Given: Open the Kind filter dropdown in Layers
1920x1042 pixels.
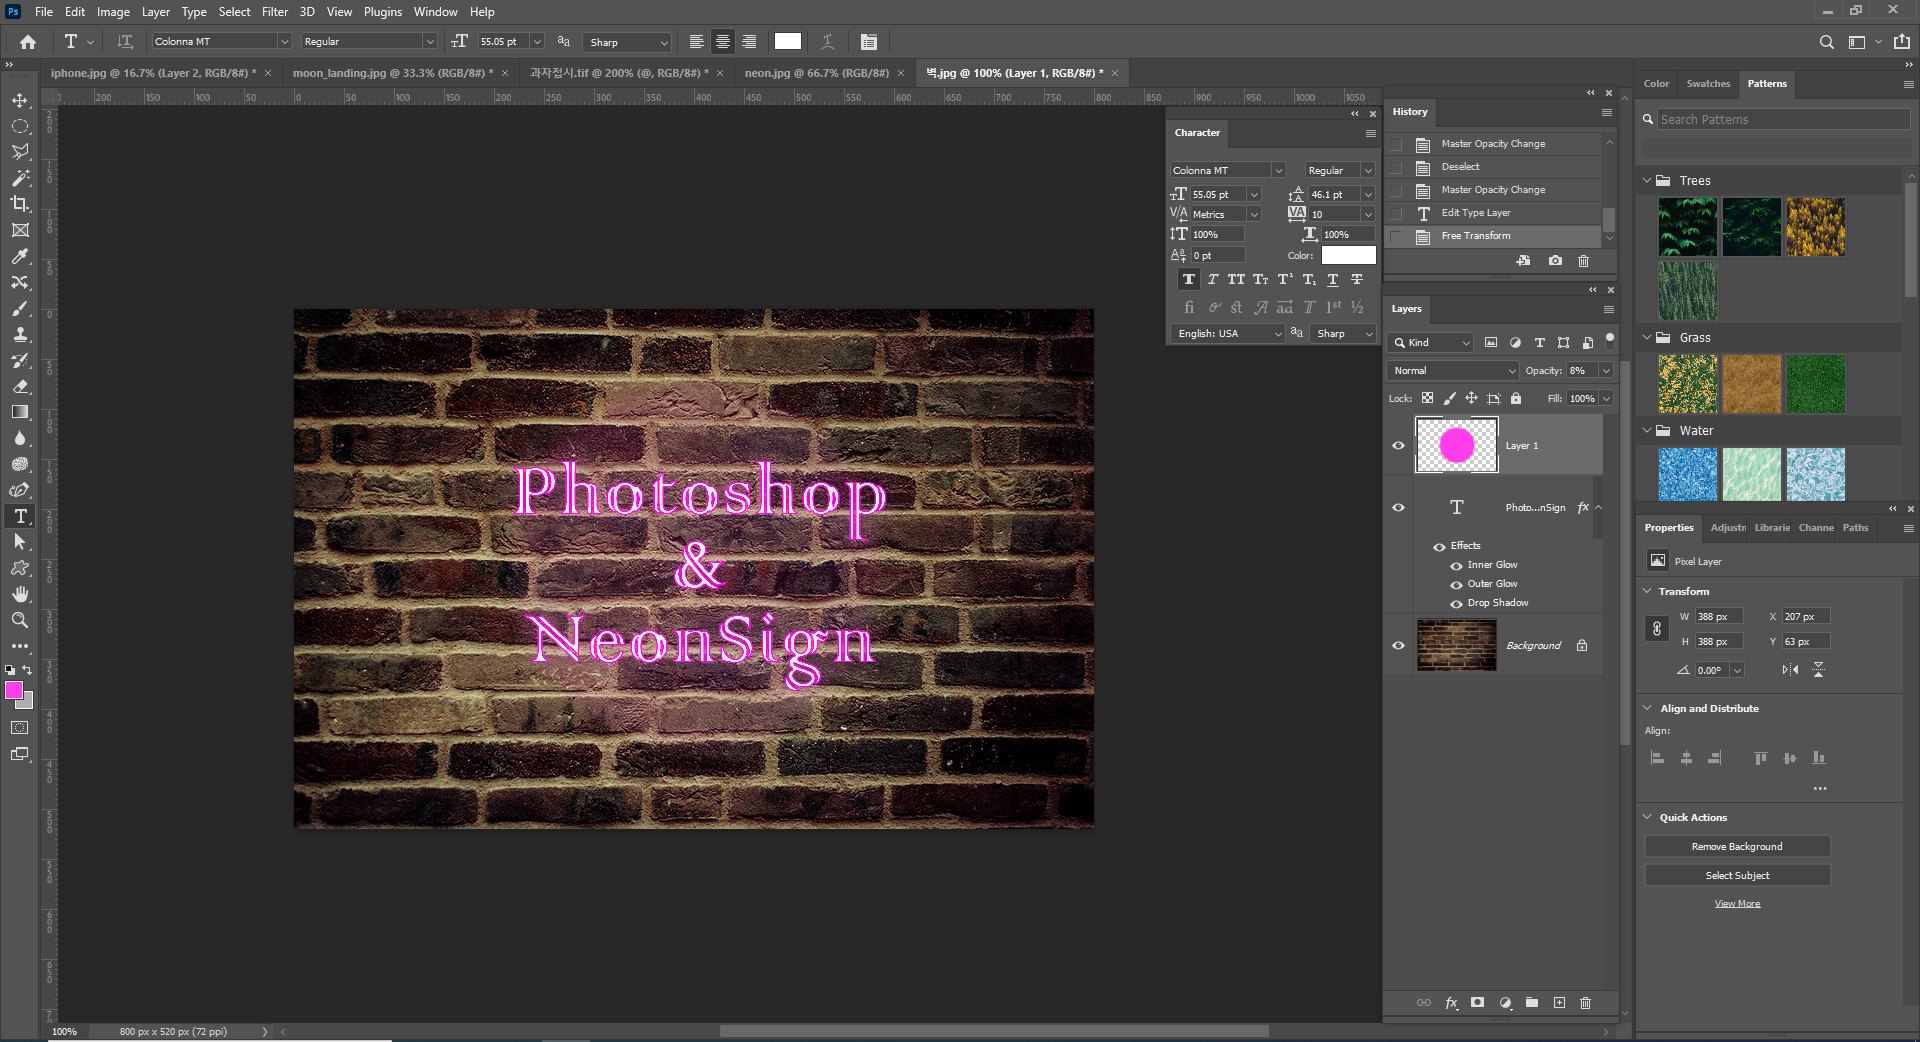Looking at the screenshot, I should click(1432, 343).
